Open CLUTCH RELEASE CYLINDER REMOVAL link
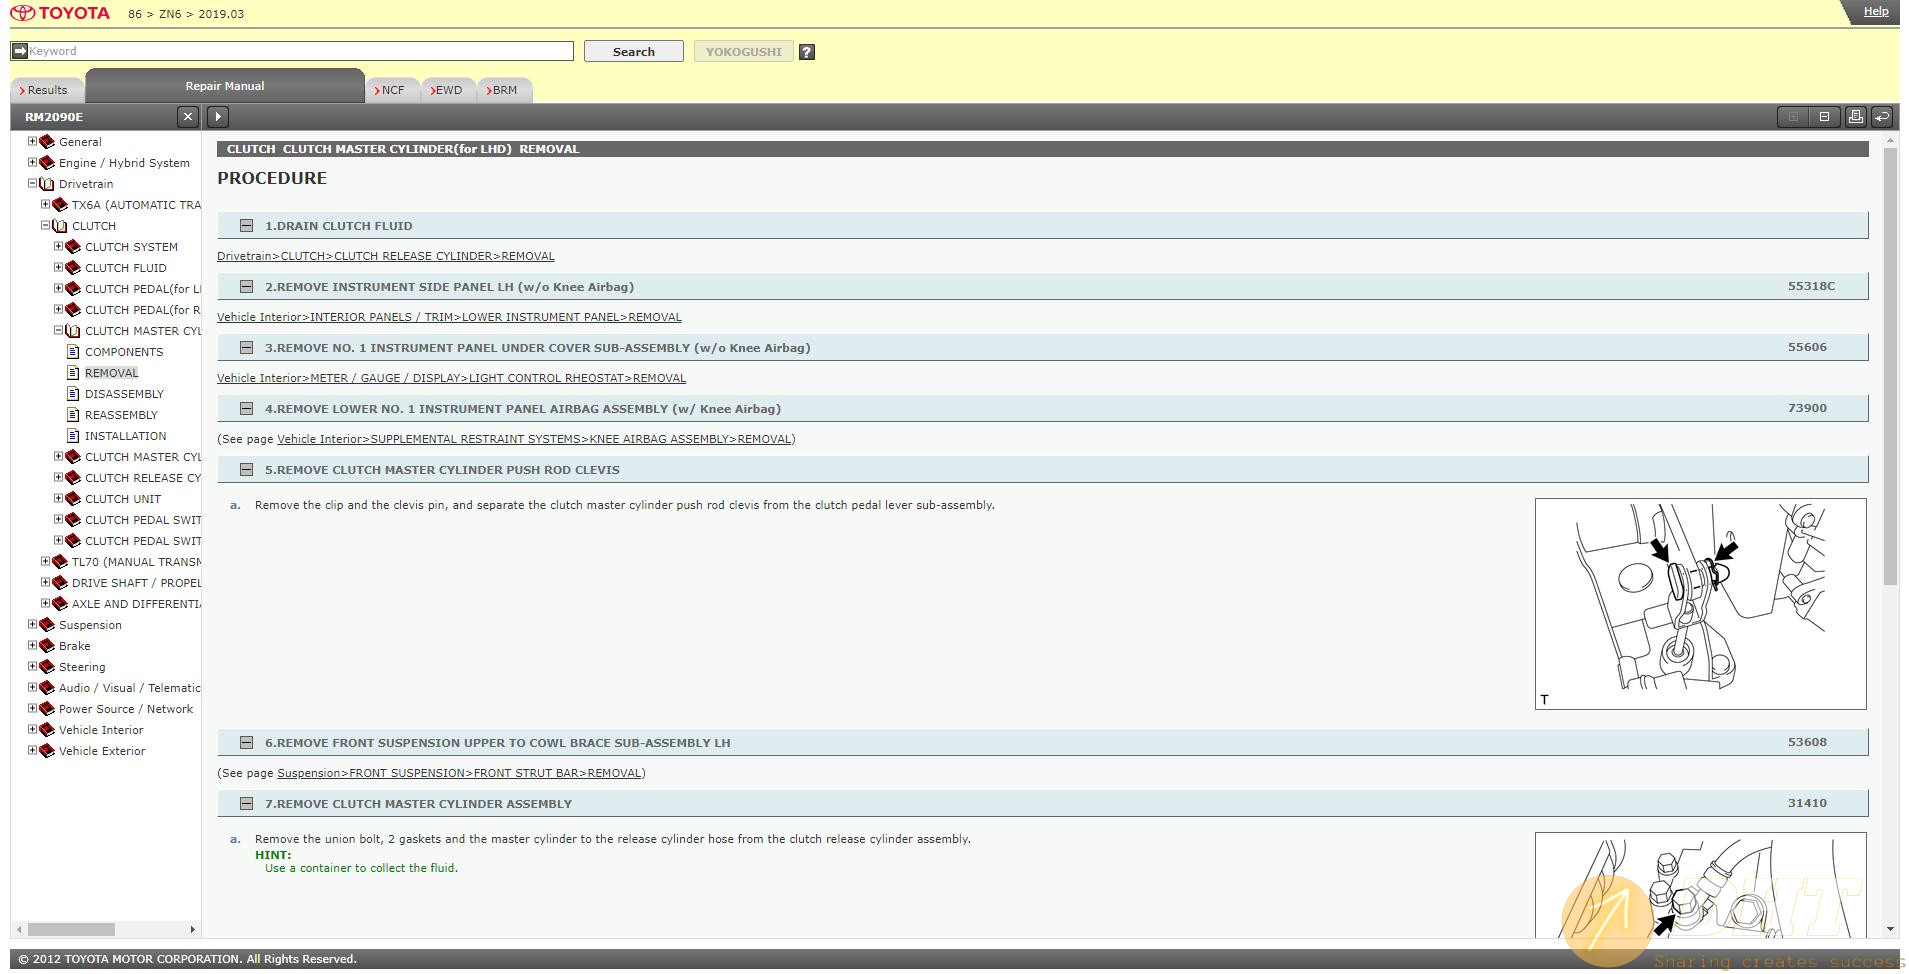Screen dimensions: 1909x974 (386, 256)
